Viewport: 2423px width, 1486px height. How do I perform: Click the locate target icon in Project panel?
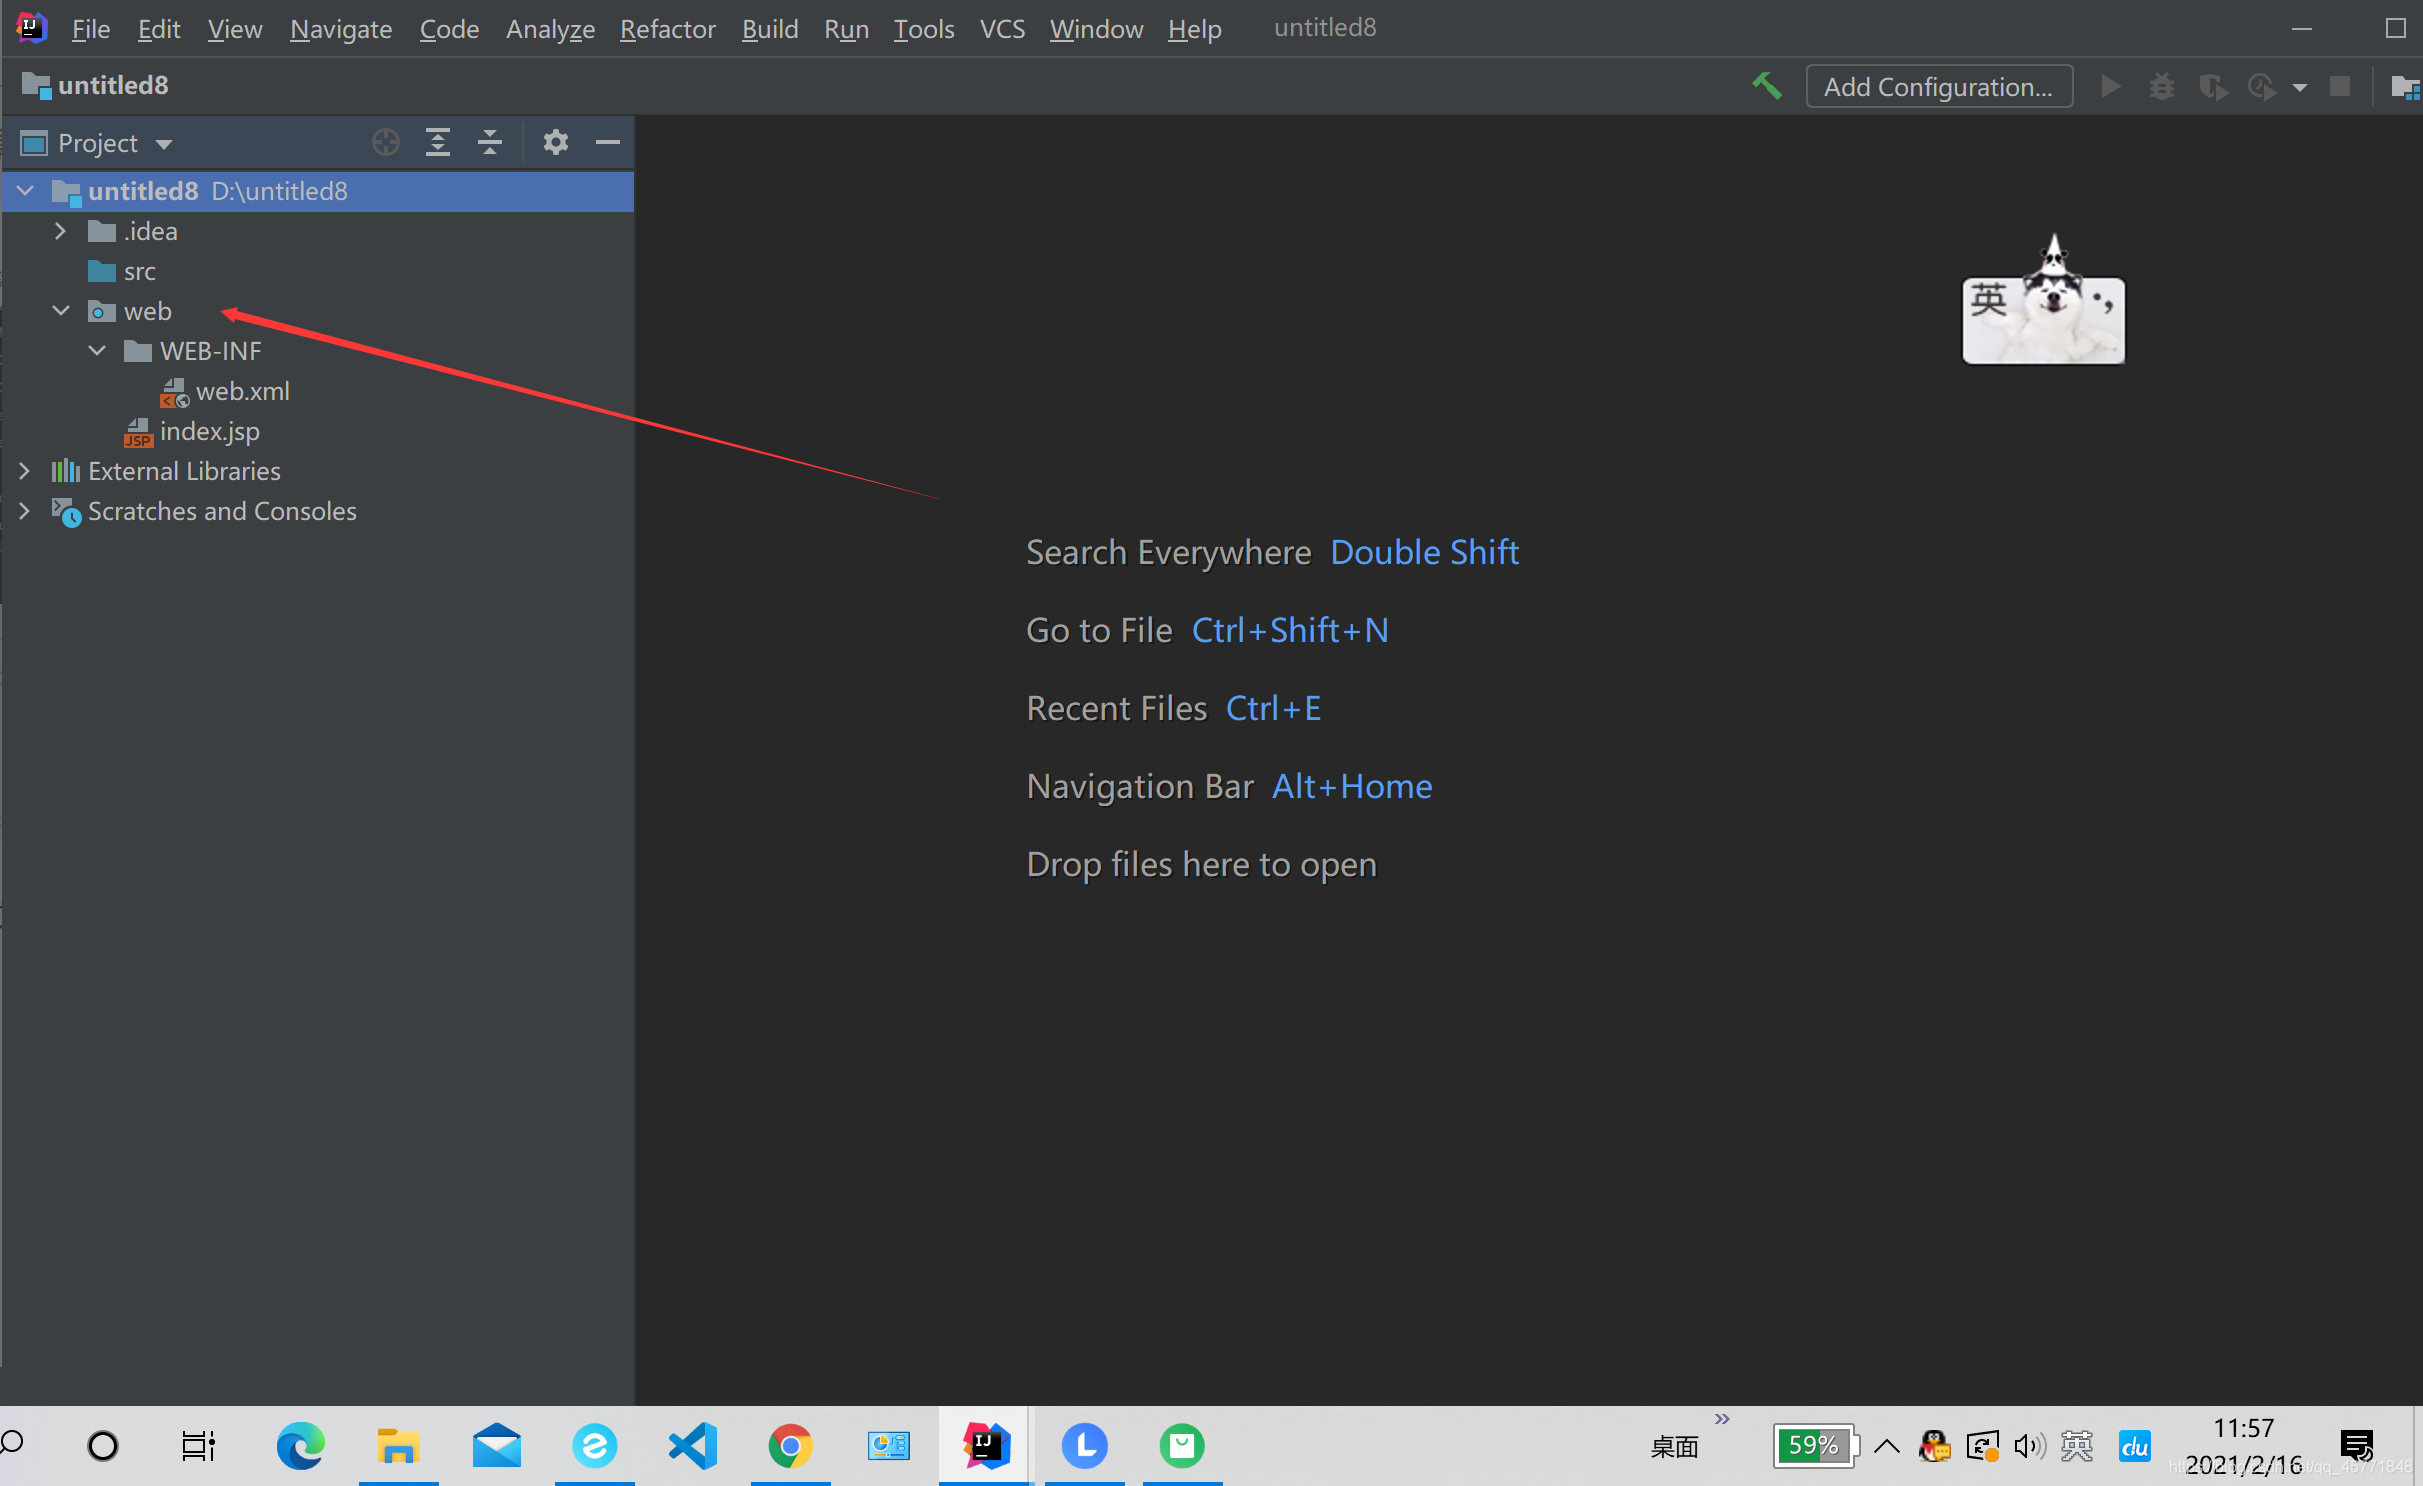pos(385,143)
